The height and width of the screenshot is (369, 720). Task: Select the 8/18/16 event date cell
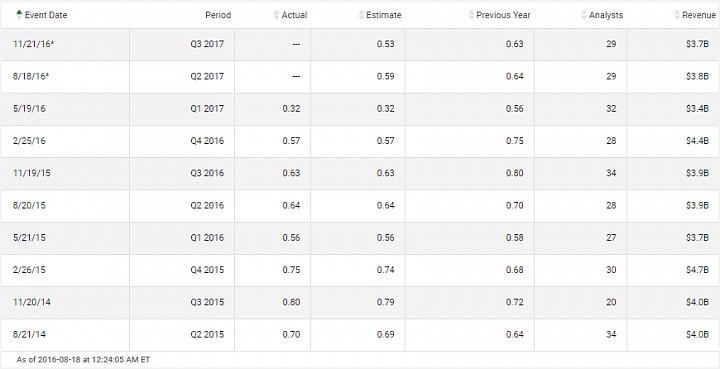[65, 76]
